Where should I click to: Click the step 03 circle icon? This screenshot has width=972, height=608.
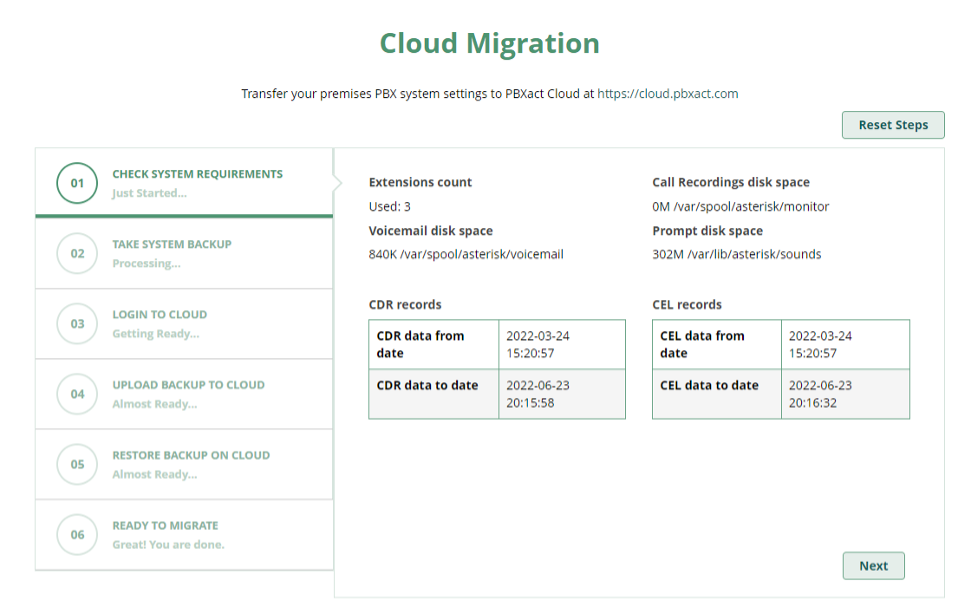[77, 324]
